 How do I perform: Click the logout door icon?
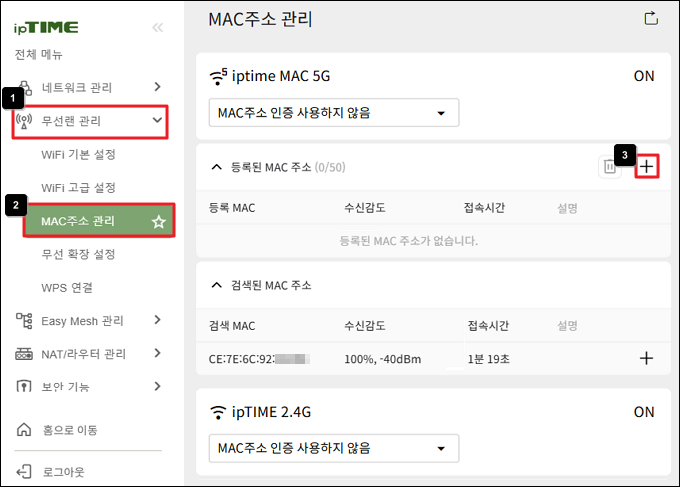coord(24,471)
